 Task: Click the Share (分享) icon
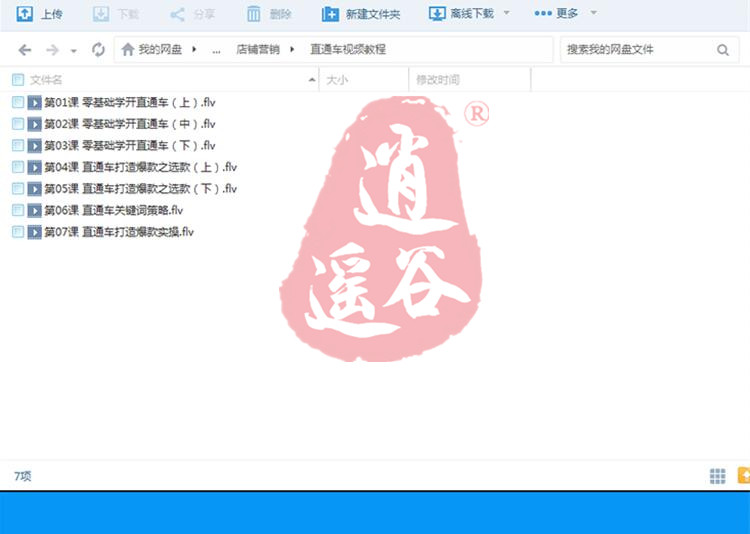click(177, 14)
